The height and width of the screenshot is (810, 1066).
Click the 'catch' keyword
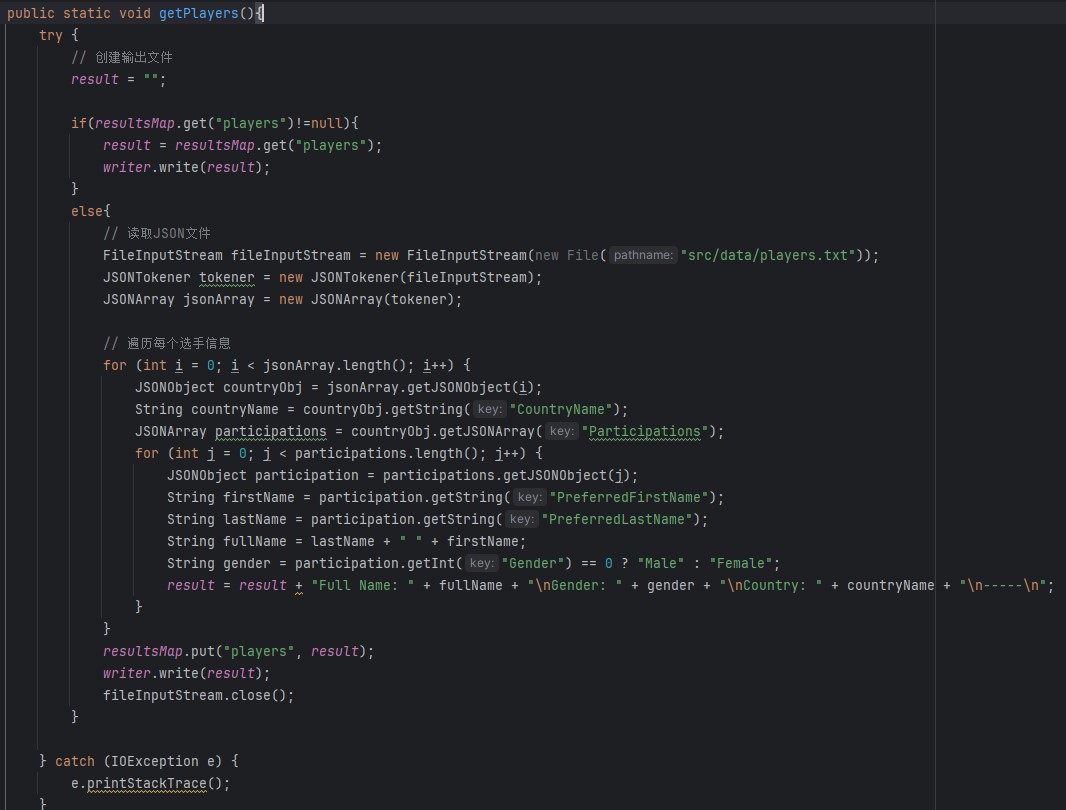pos(75,761)
